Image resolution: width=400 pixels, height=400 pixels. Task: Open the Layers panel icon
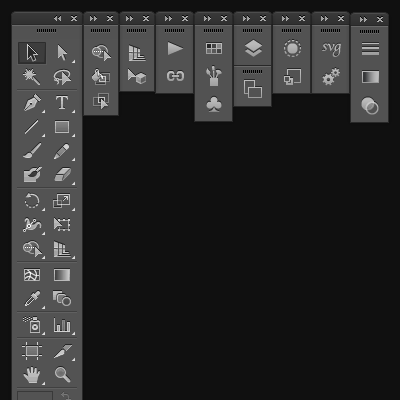pos(253,48)
